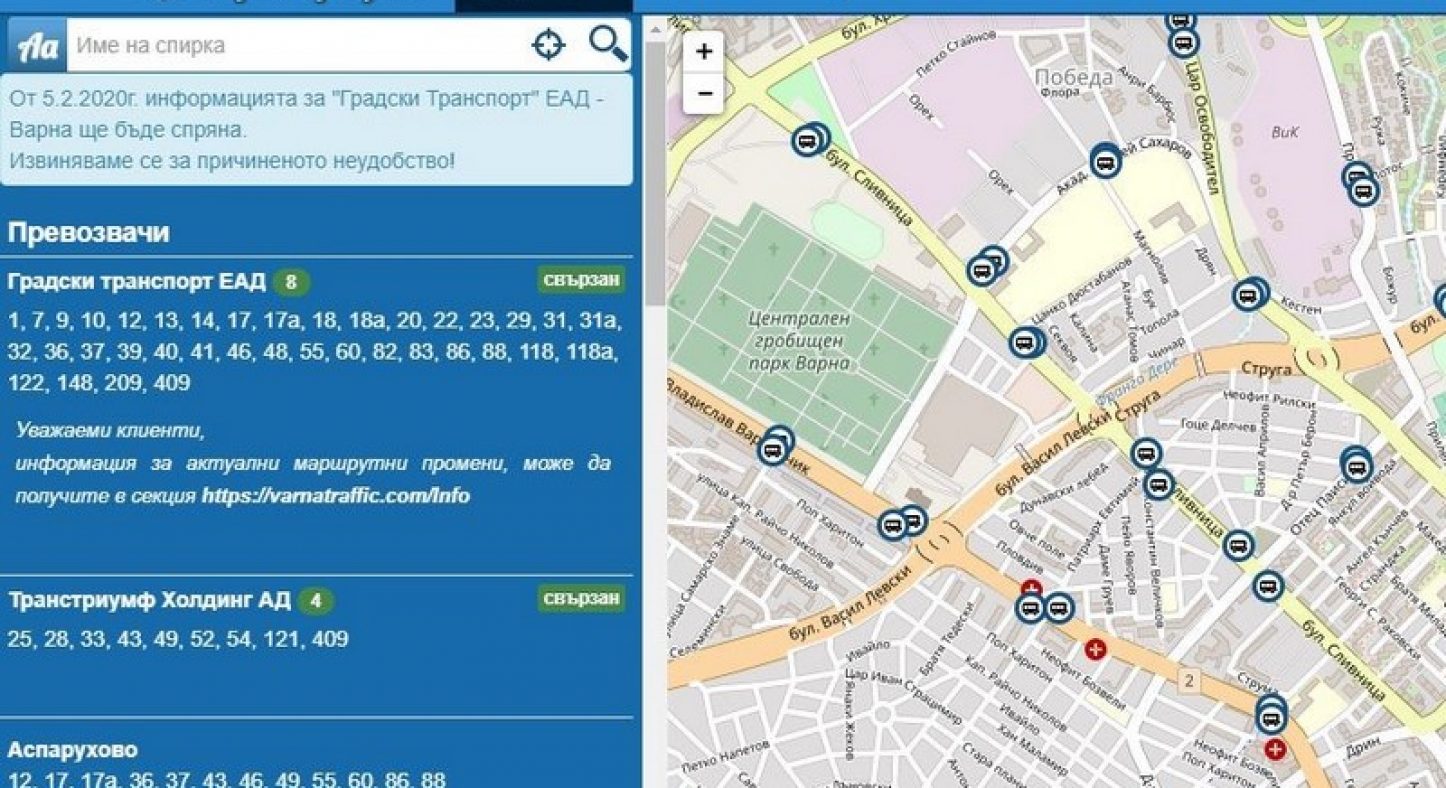Zoom in the map with plus button

tap(704, 51)
